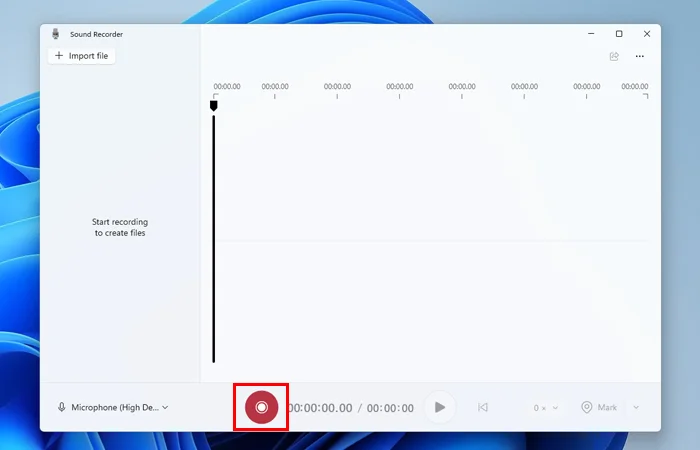Image resolution: width=700 pixels, height=450 pixels.
Task: Click the Import file button
Action: pyautogui.click(x=82, y=56)
